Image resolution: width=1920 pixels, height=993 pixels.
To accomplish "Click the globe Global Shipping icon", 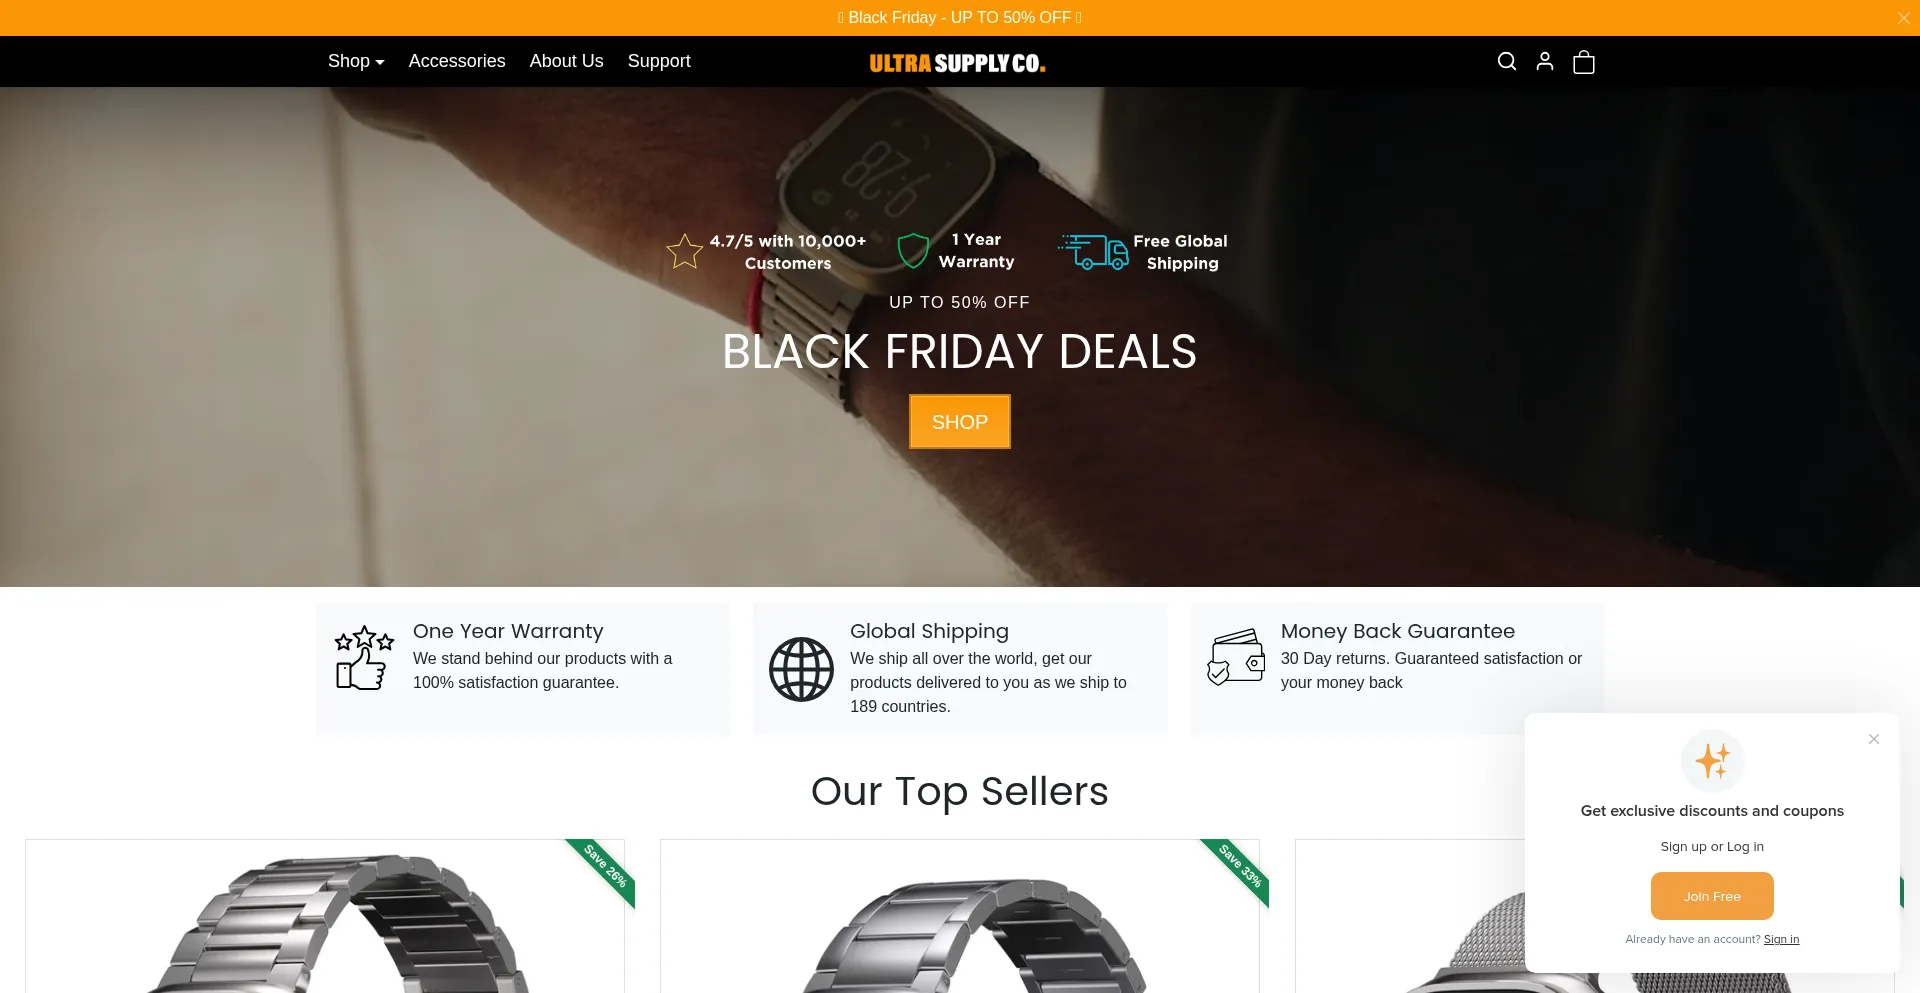I will (x=801, y=669).
